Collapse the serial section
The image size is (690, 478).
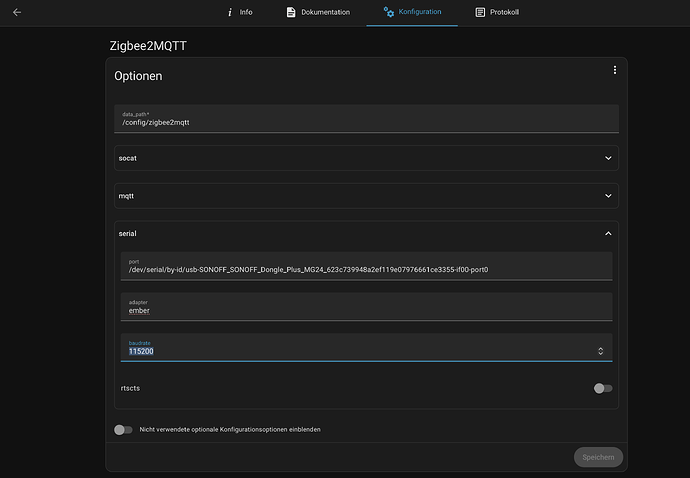coord(366,233)
